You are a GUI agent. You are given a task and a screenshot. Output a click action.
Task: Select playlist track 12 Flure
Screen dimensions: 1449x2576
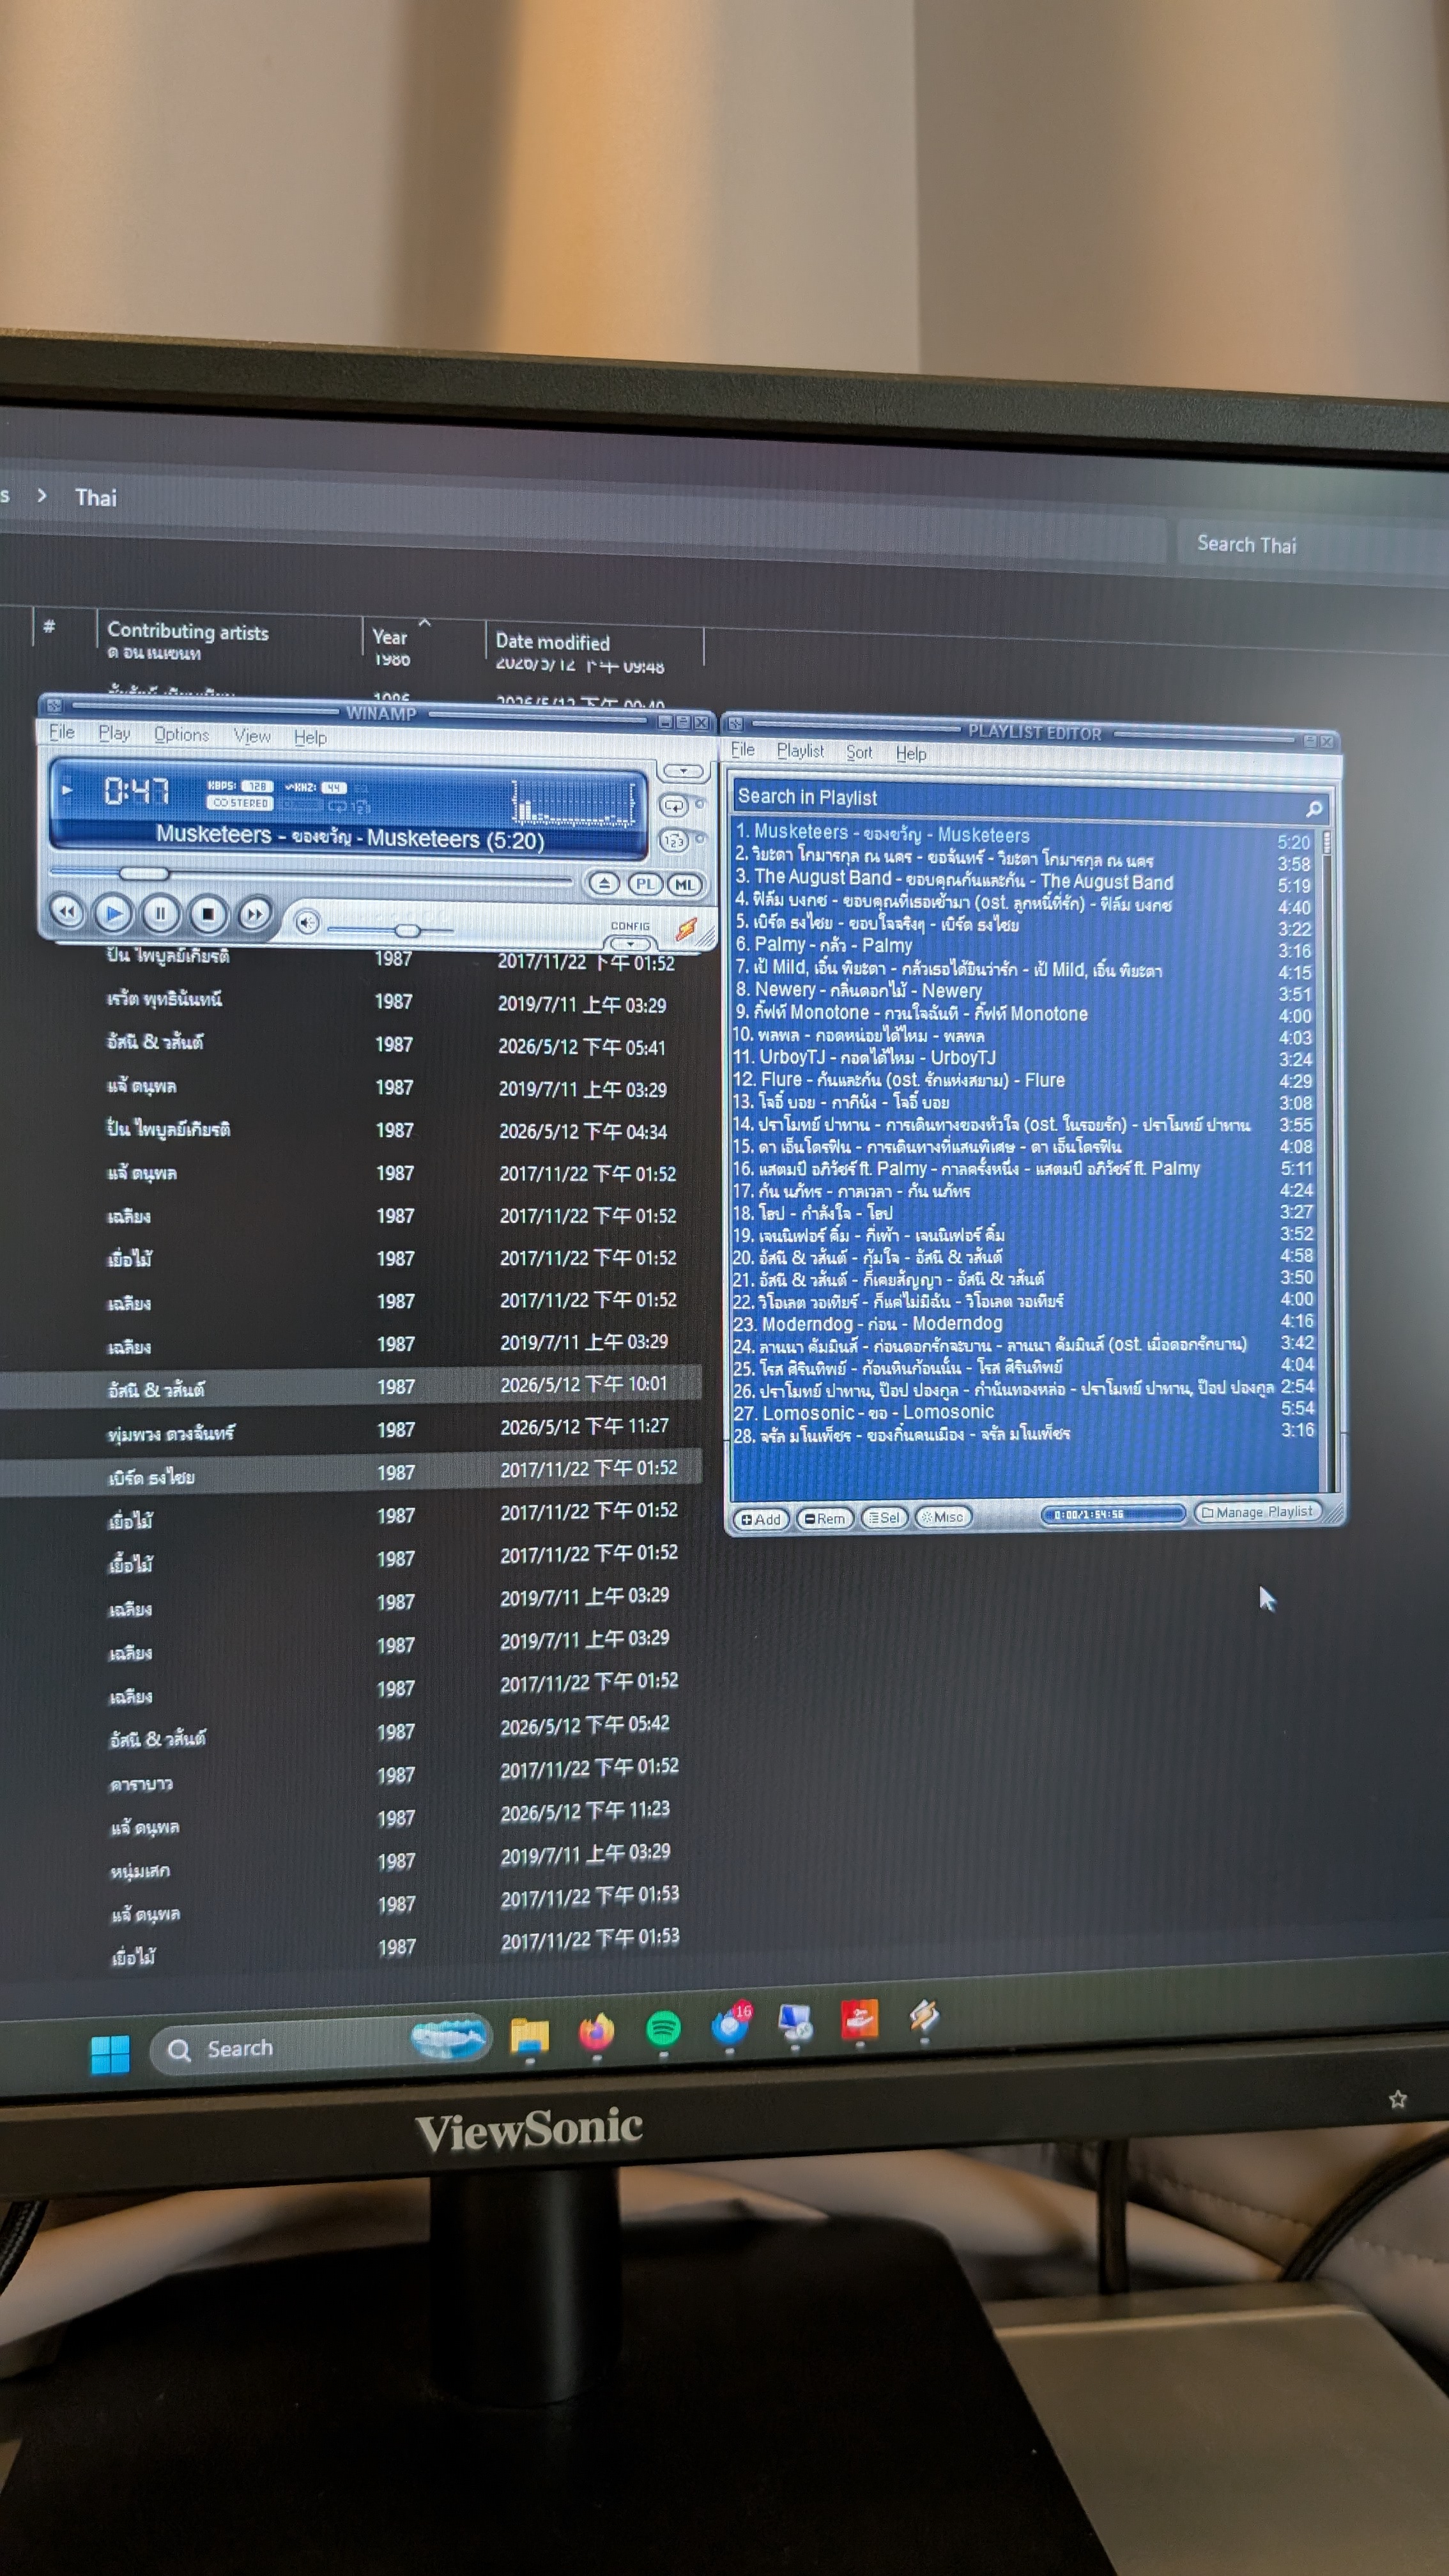point(1022,1080)
